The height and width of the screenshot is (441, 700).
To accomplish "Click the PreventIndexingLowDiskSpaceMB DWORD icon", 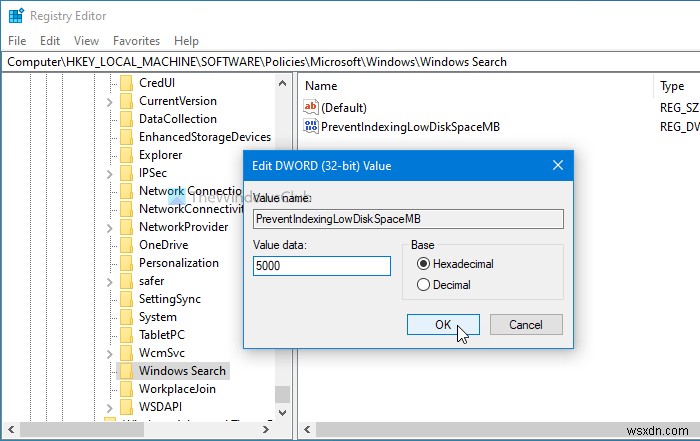I will [x=311, y=126].
